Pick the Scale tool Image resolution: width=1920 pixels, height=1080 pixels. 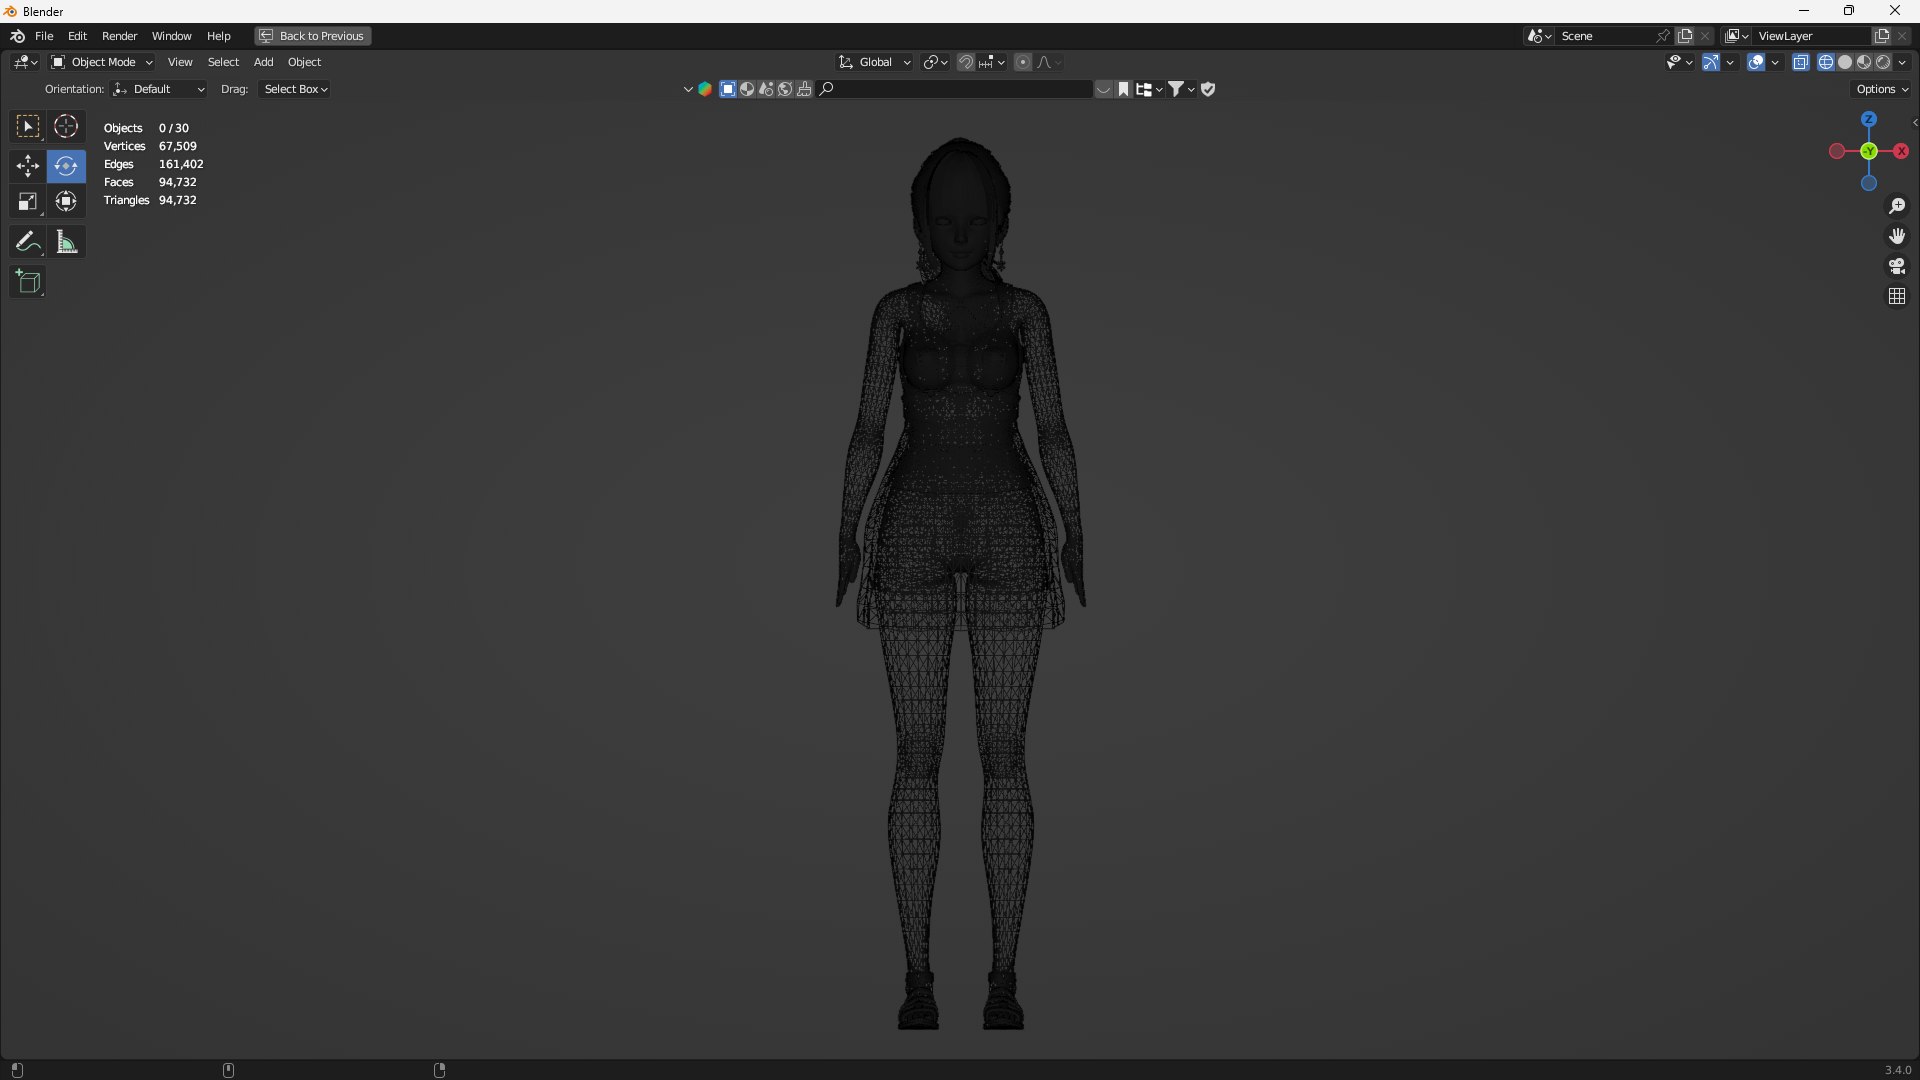point(28,202)
